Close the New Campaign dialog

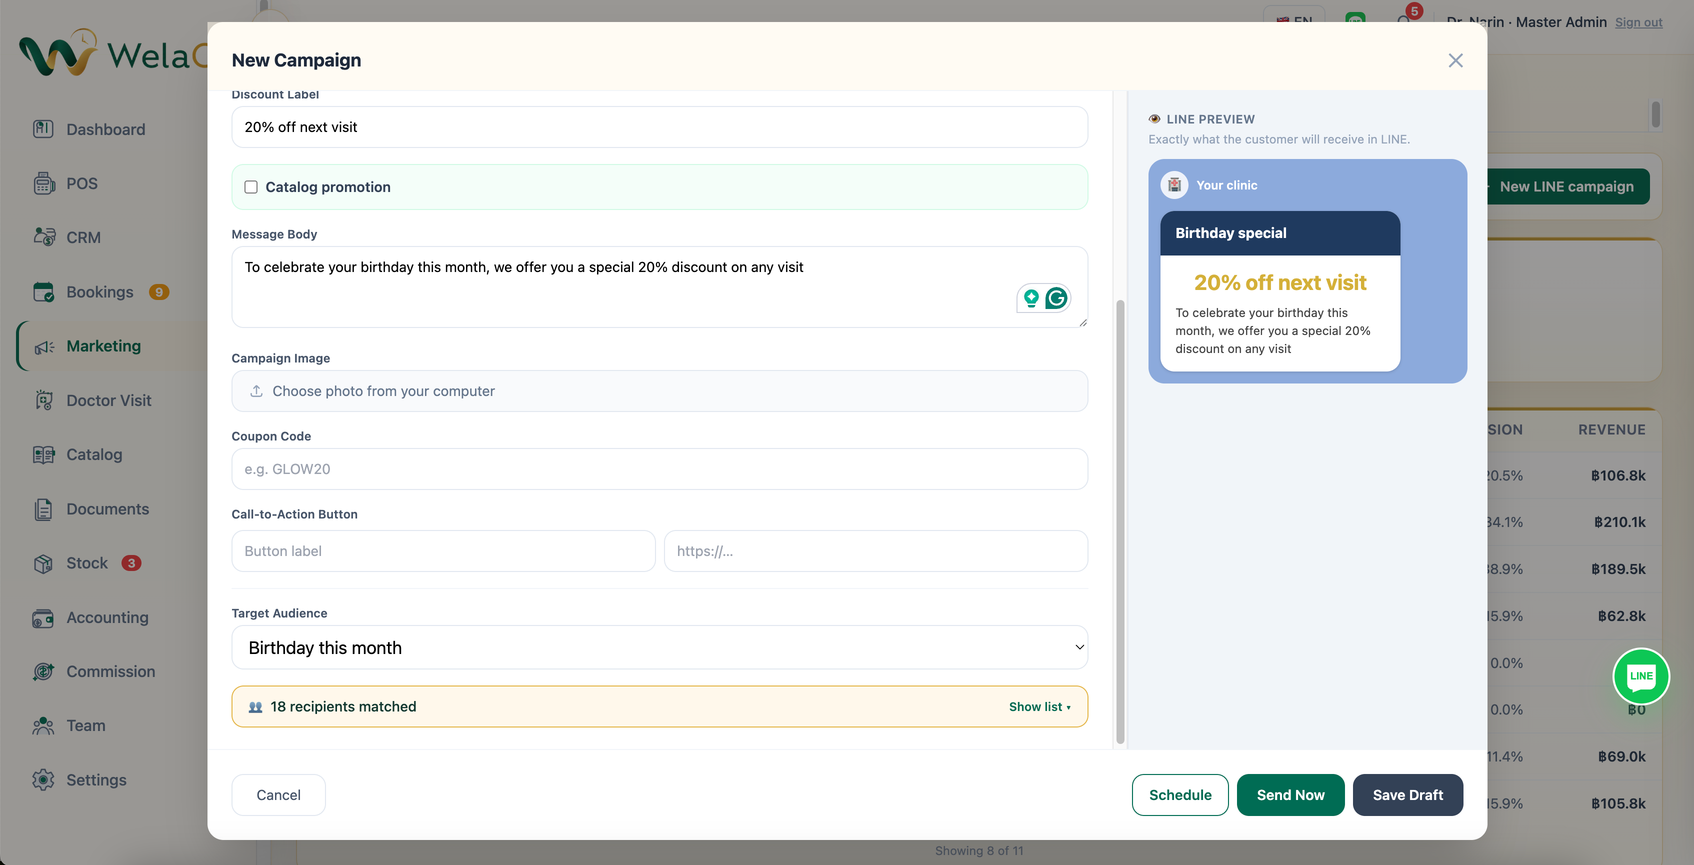pyautogui.click(x=1455, y=60)
